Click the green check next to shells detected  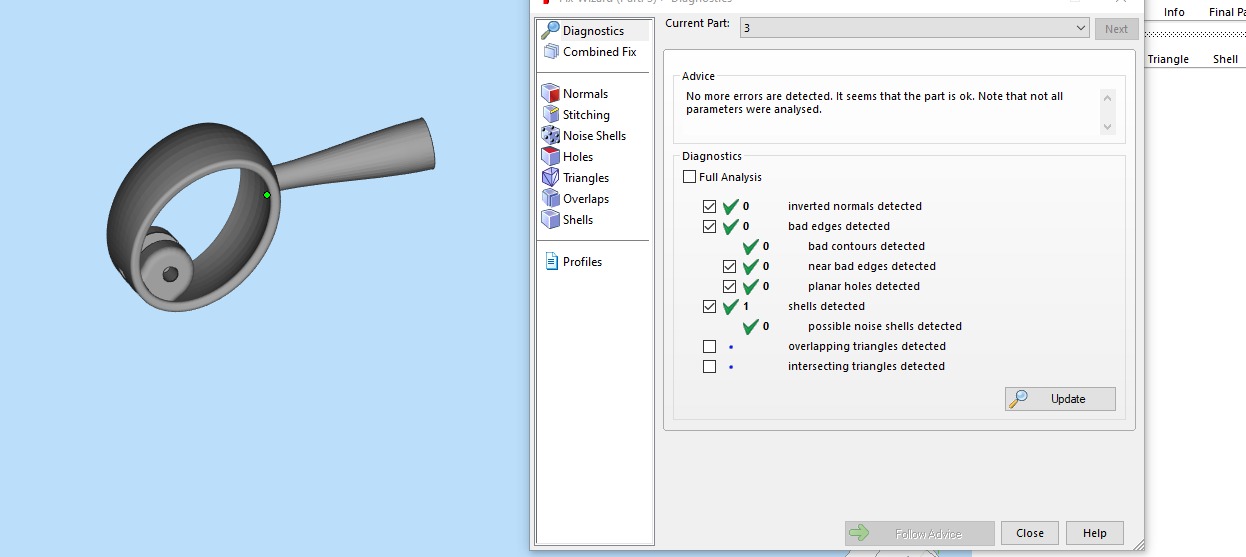(731, 306)
